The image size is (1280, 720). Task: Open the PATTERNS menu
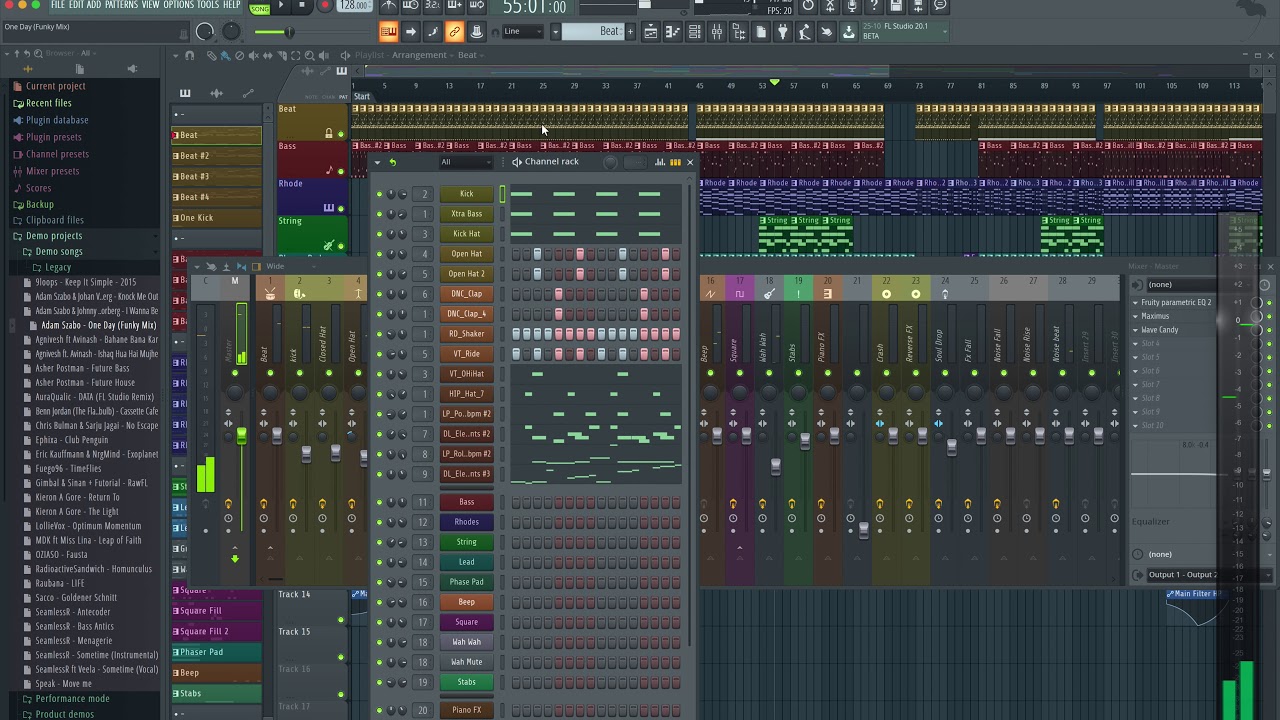click(121, 5)
